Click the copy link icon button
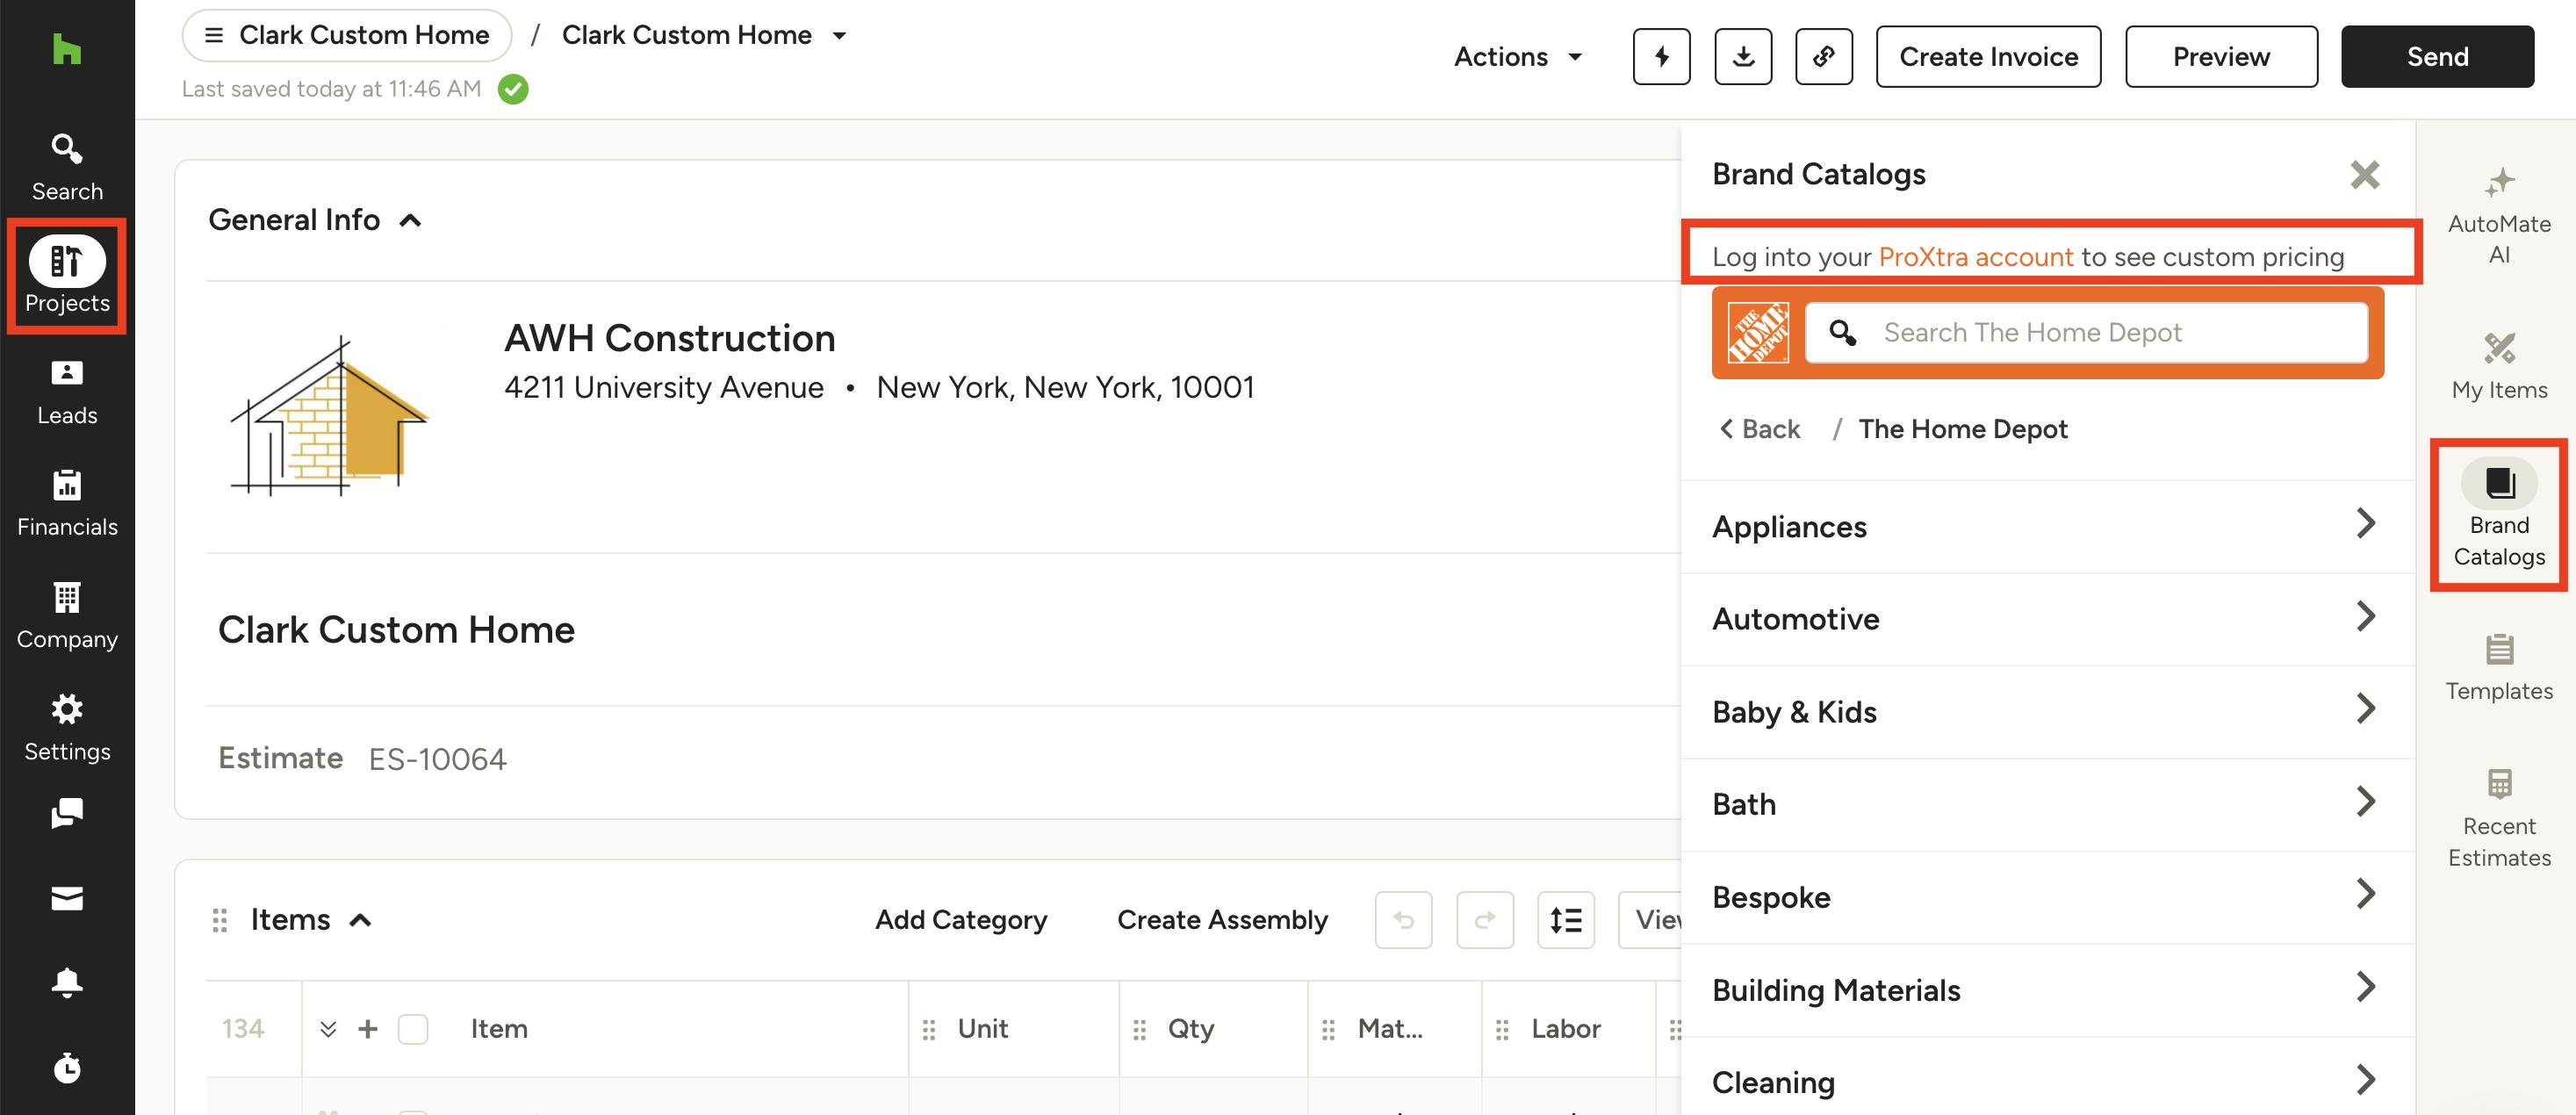The height and width of the screenshot is (1115, 2576). point(1824,57)
